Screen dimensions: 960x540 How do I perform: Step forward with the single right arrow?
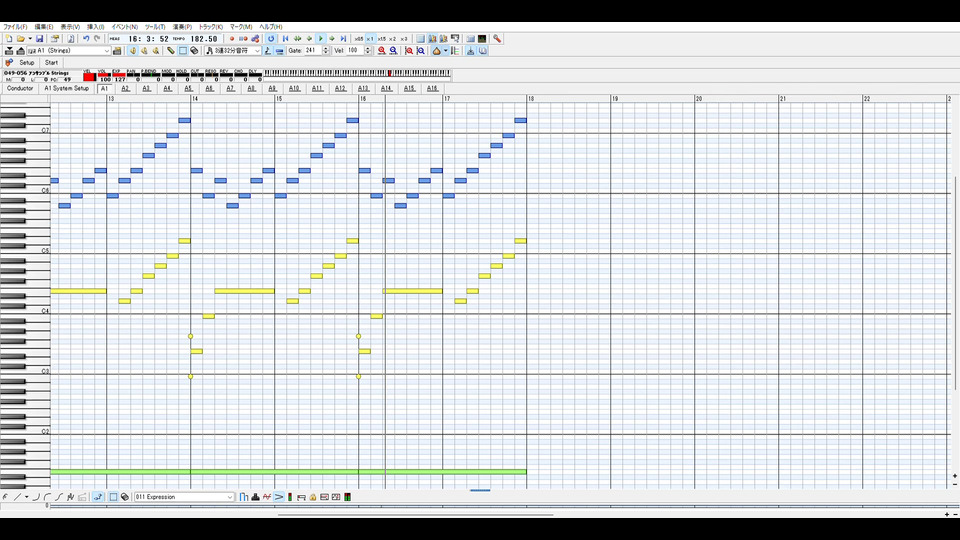tap(332, 39)
